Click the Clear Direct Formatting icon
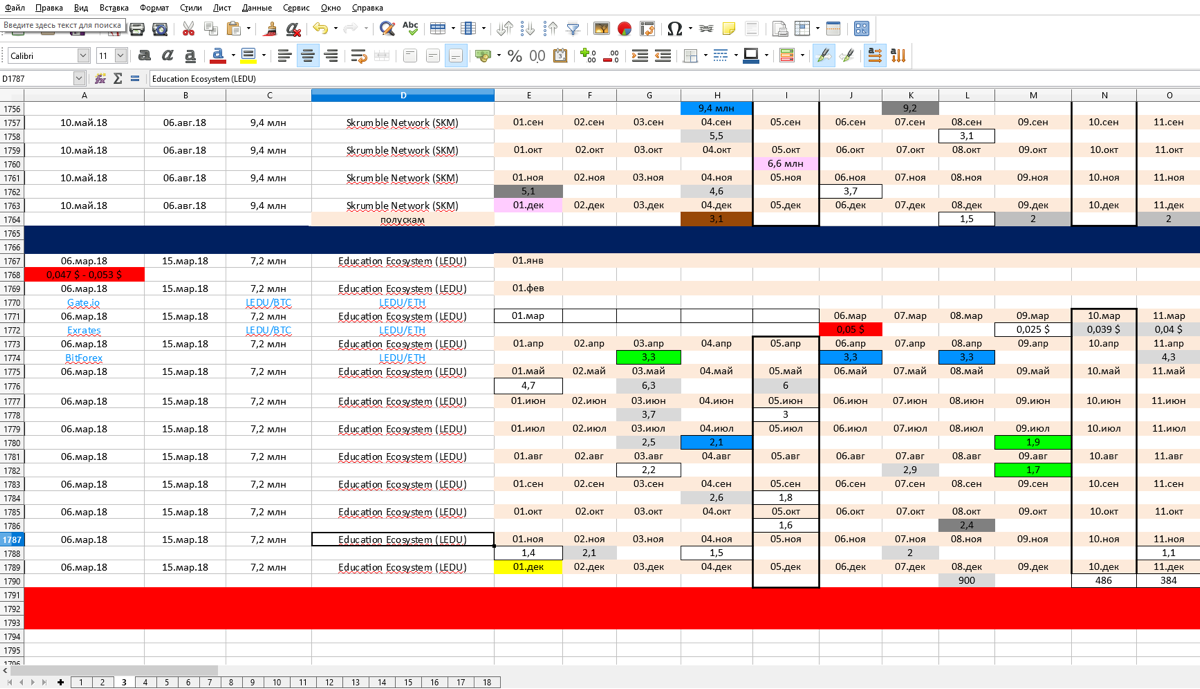The width and height of the screenshot is (1200, 689). [293, 29]
